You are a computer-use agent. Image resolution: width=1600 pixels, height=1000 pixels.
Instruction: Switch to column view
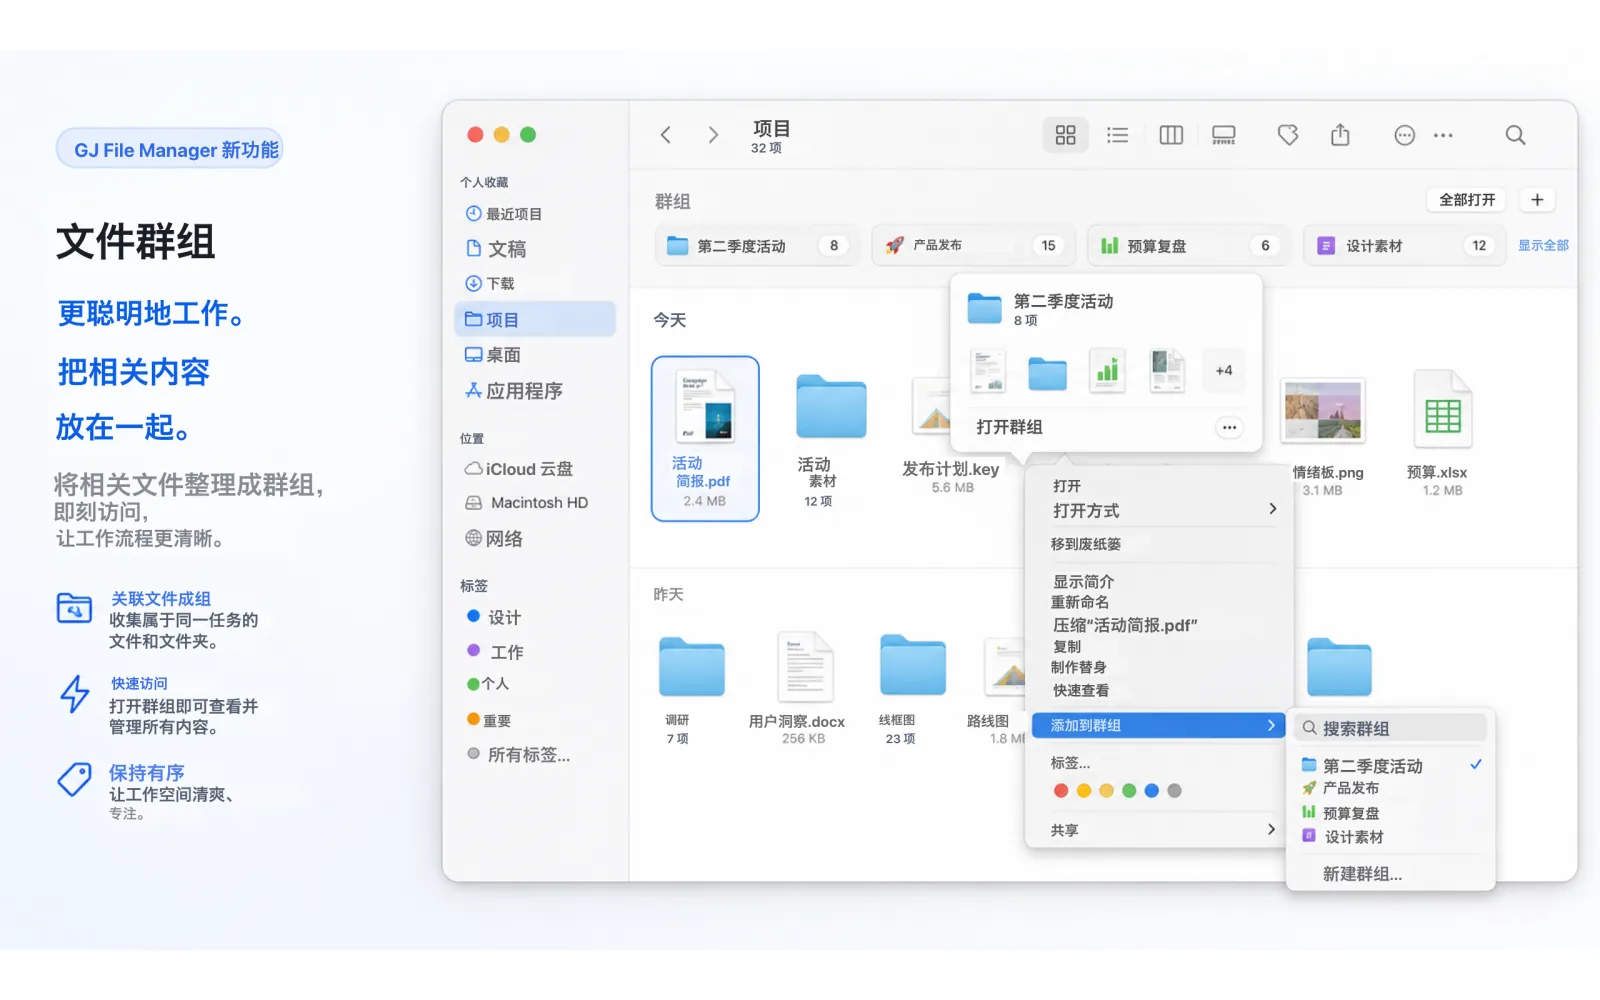(1171, 135)
